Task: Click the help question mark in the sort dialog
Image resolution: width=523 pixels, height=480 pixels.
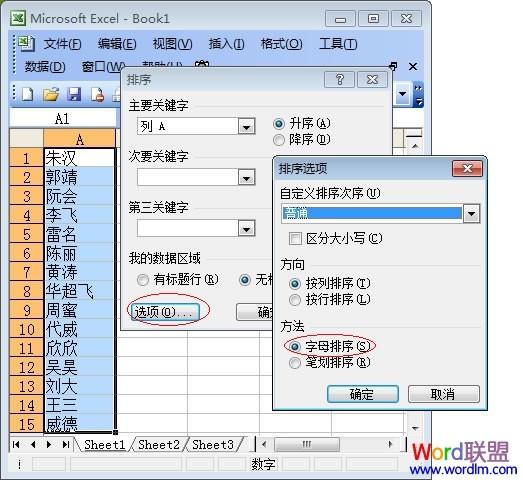Action: [x=339, y=80]
